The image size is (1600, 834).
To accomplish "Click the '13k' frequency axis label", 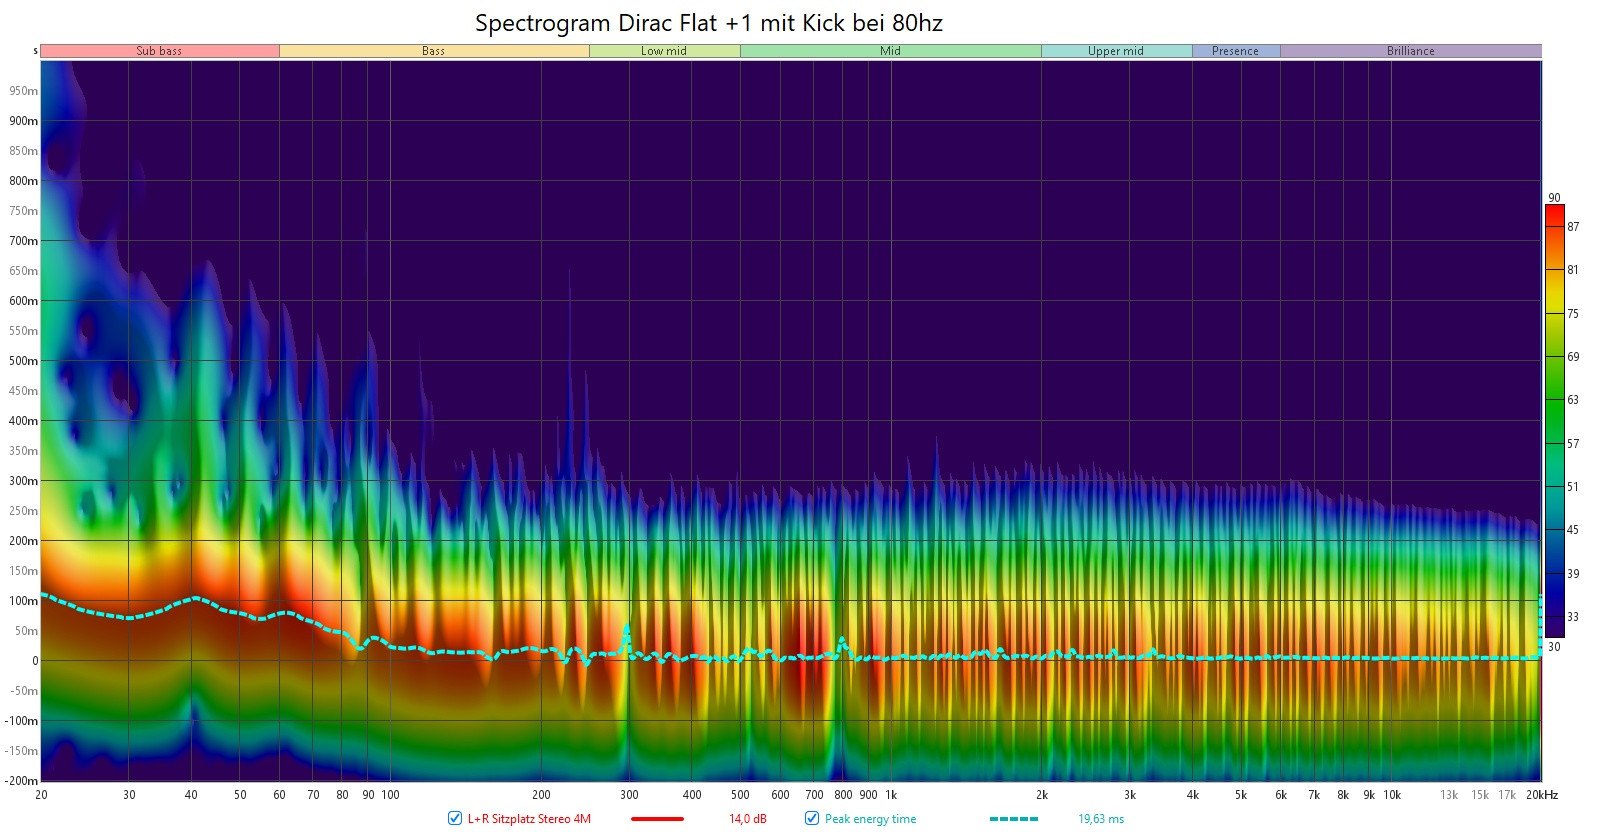I will (x=1449, y=795).
